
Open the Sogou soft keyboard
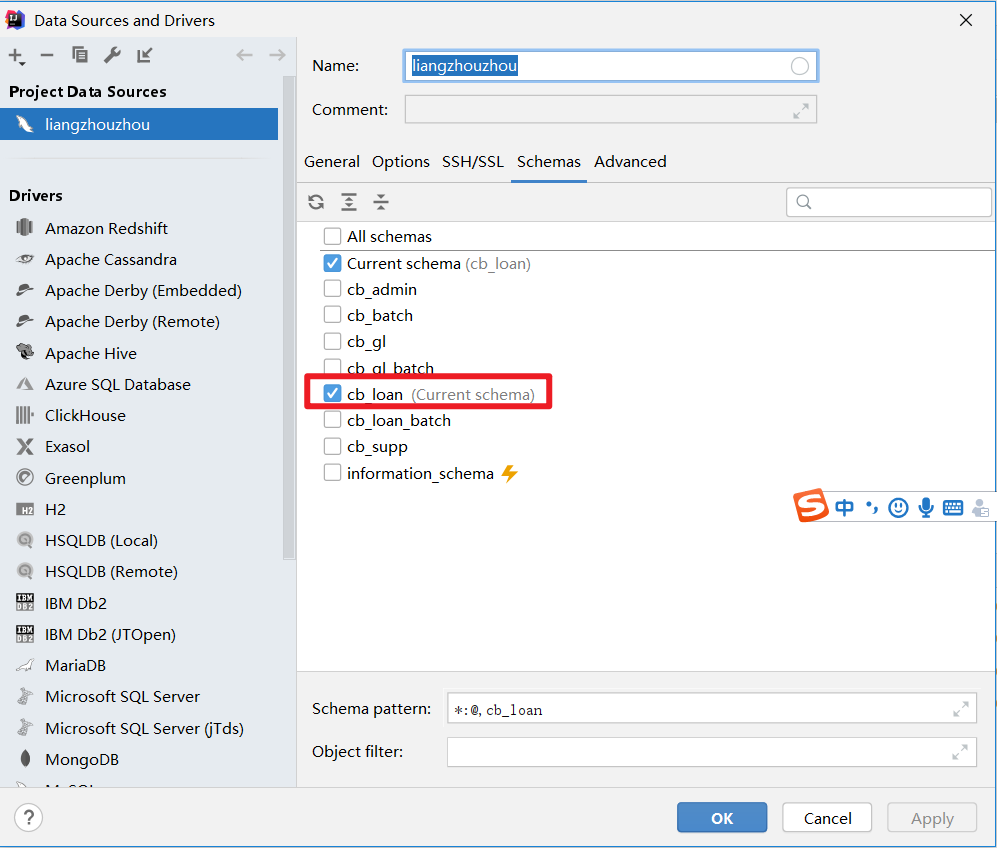[952, 508]
